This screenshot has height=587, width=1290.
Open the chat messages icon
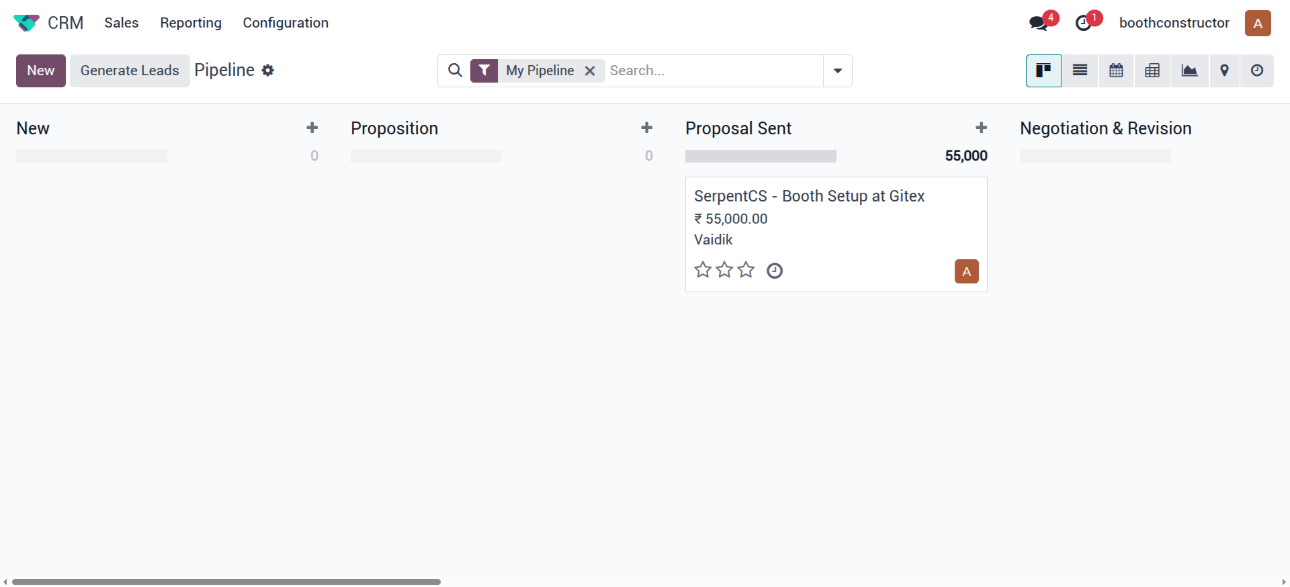pos(1038,23)
